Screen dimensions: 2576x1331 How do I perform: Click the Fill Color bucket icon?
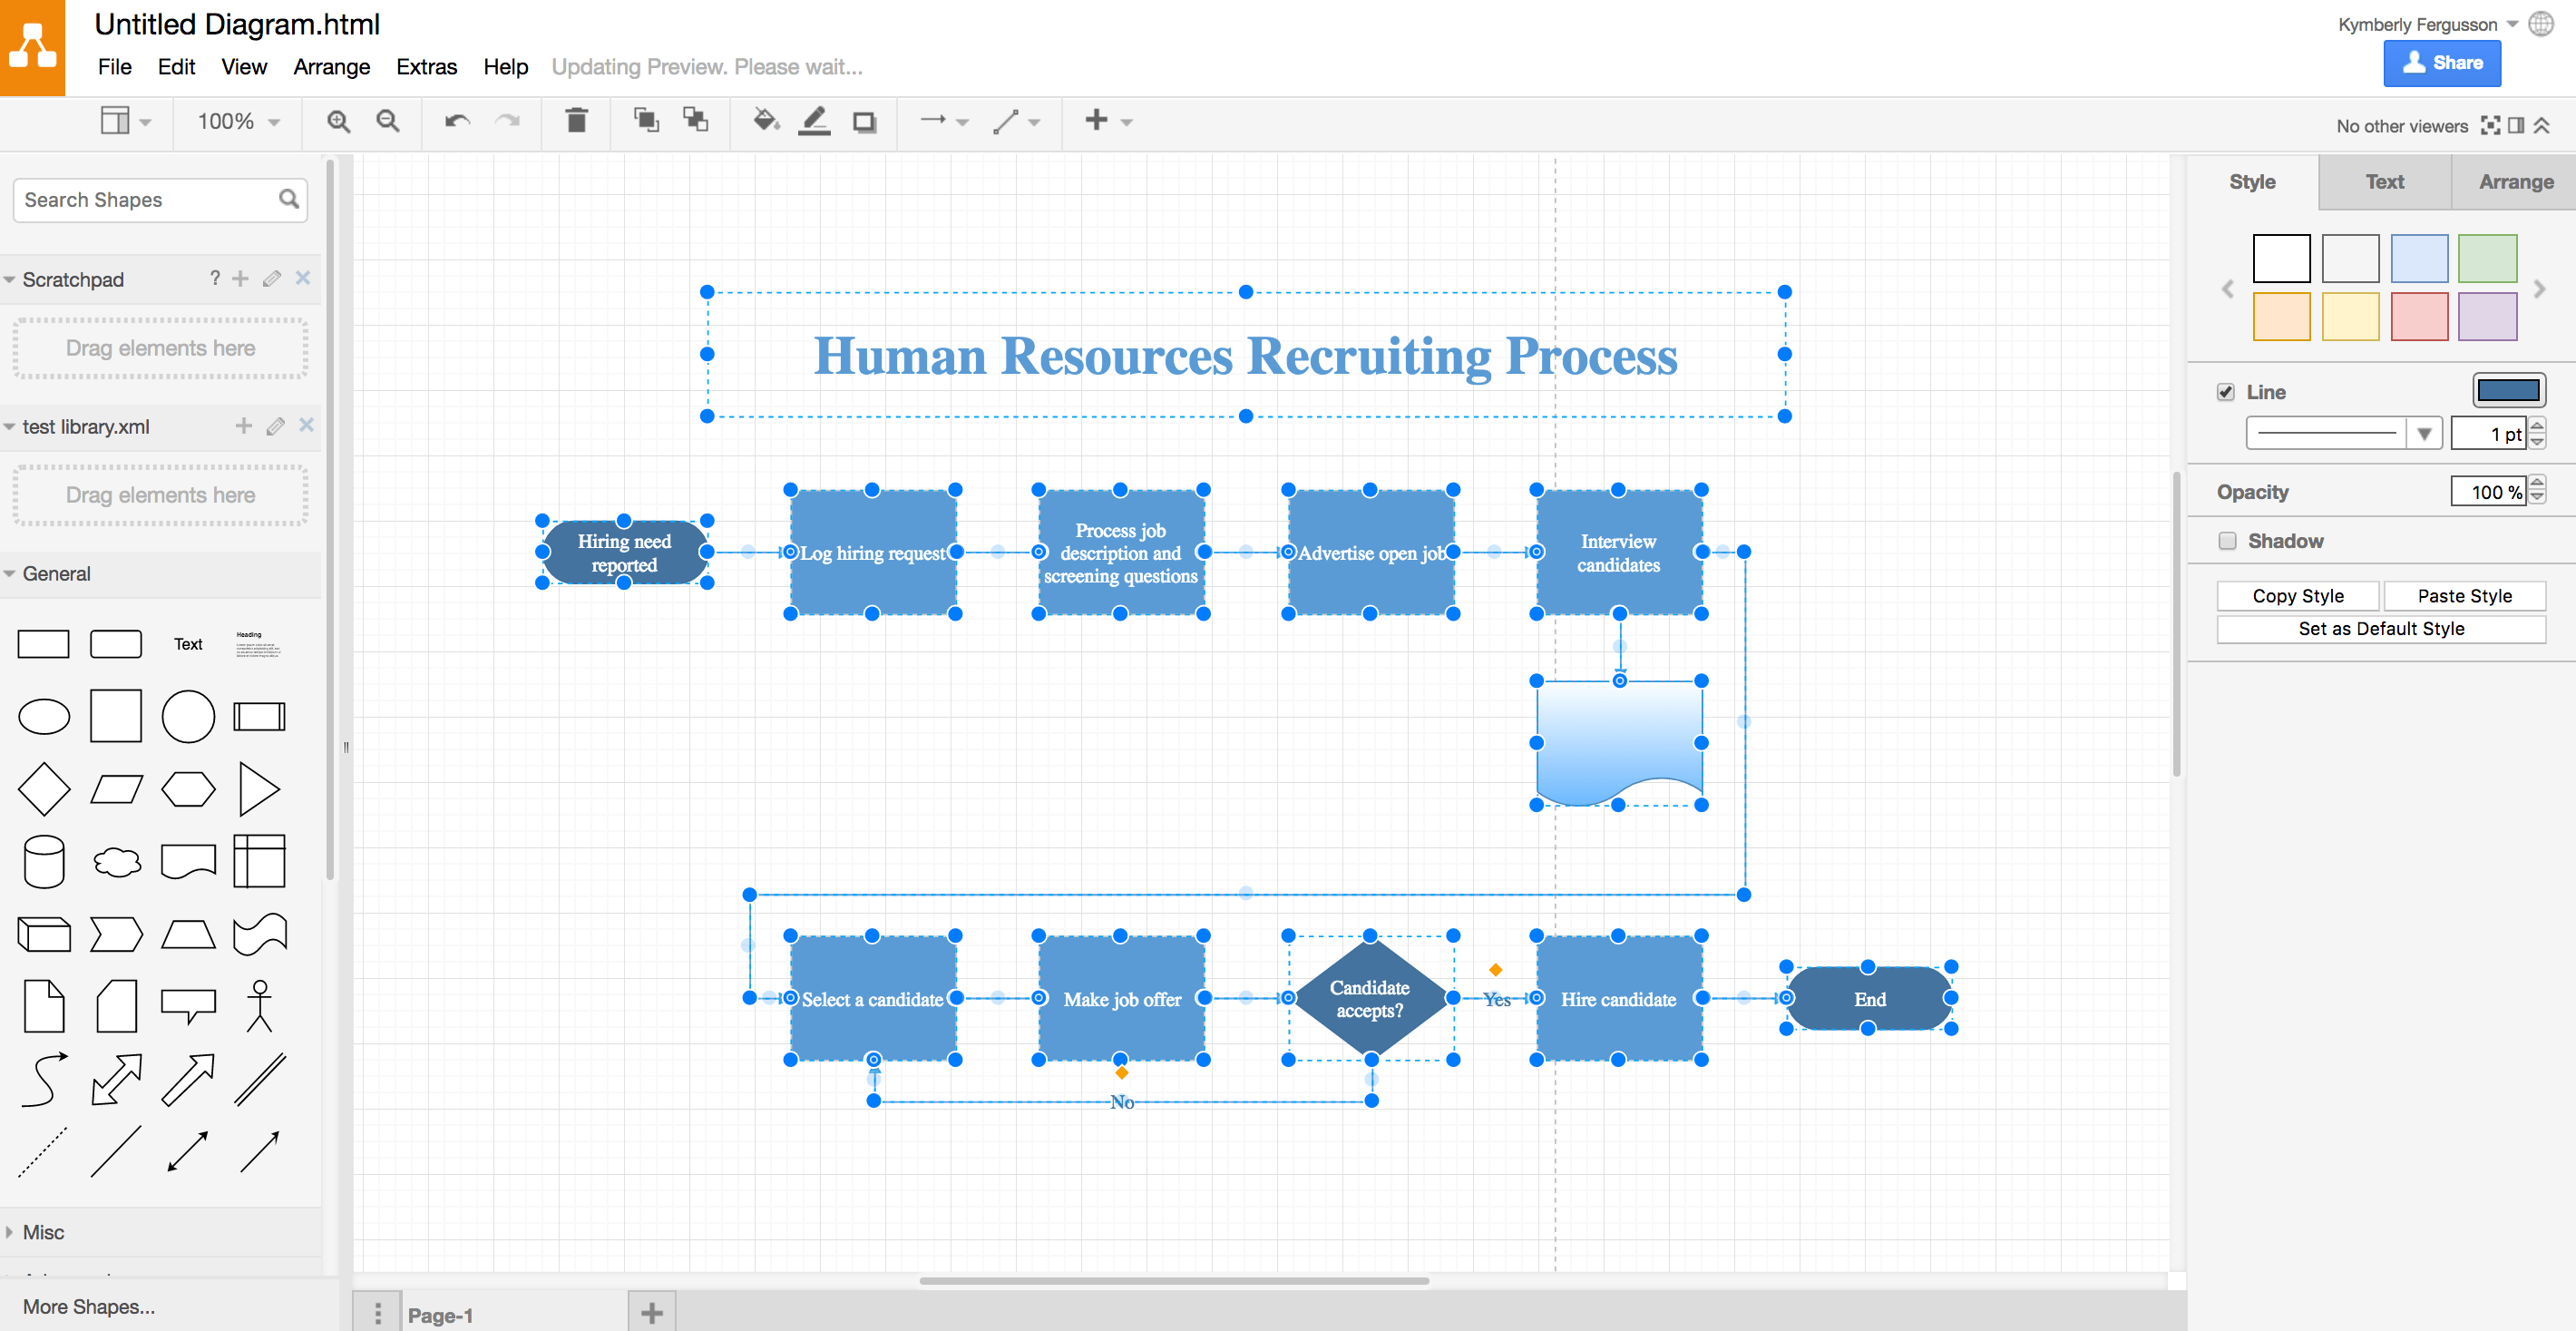(766, 121)
